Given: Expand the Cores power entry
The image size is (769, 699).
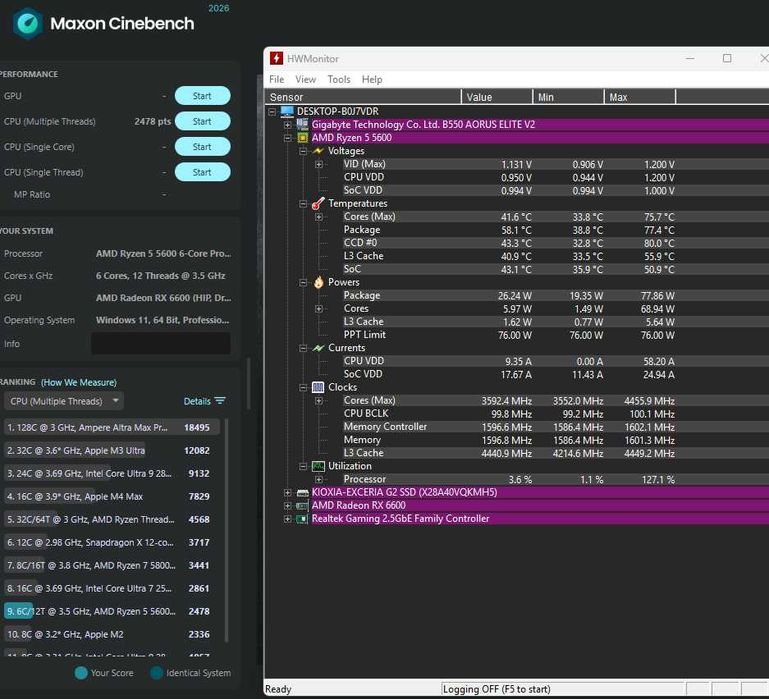Looking at the screenshot, I should [x=319, y=309].
